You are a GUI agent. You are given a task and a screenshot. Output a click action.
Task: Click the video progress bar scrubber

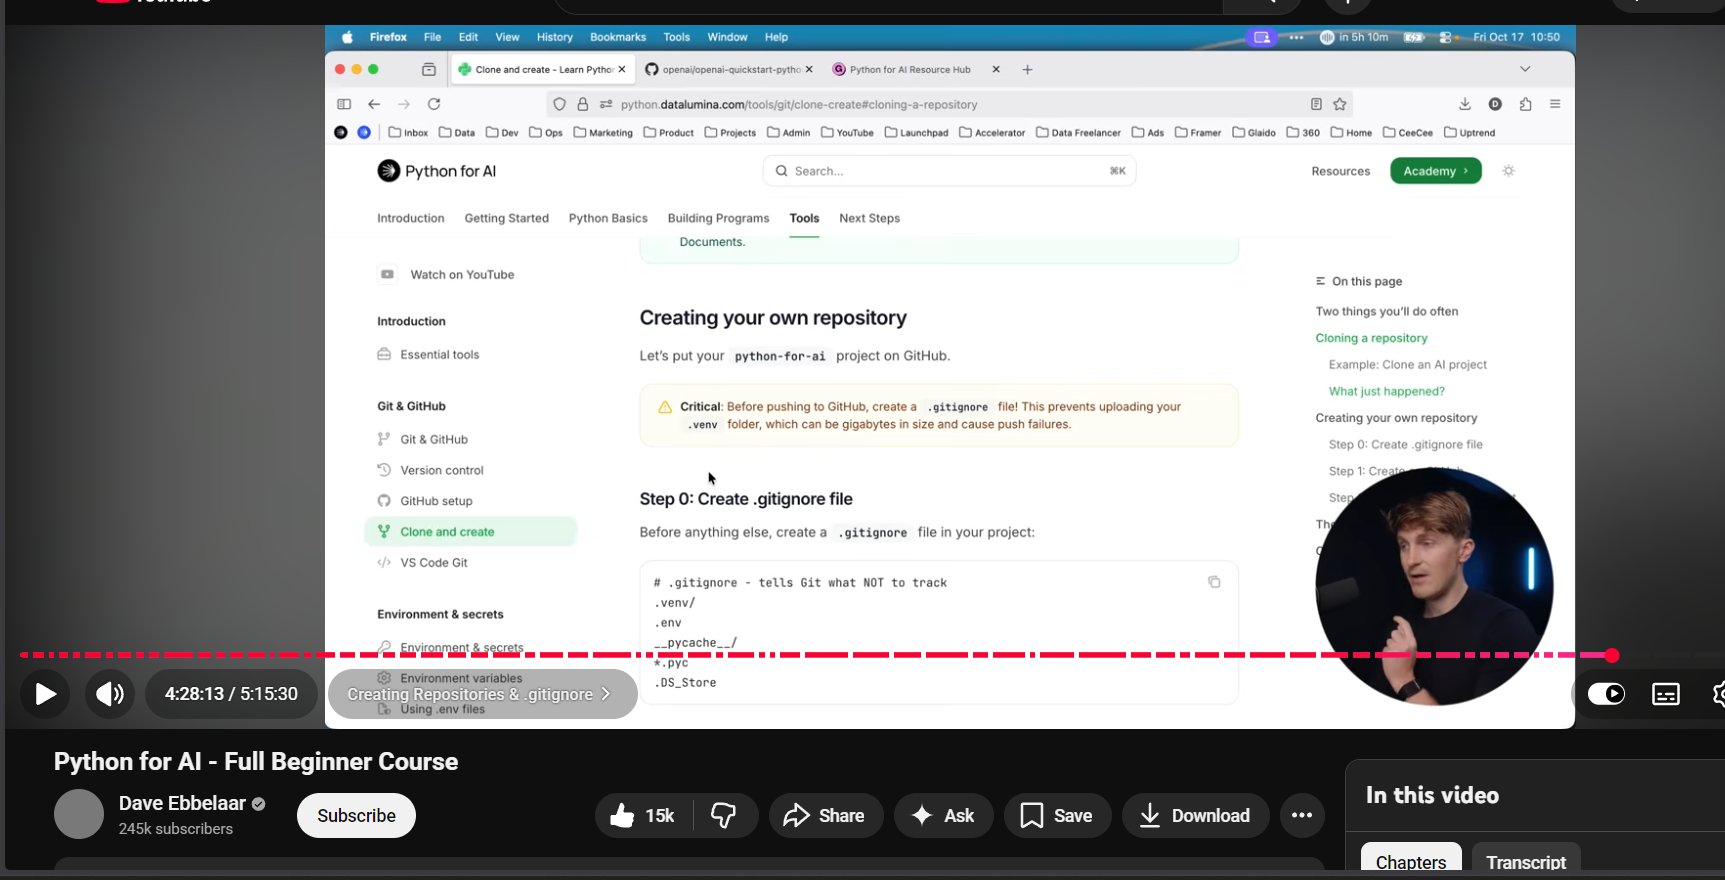click(1612, 655)
